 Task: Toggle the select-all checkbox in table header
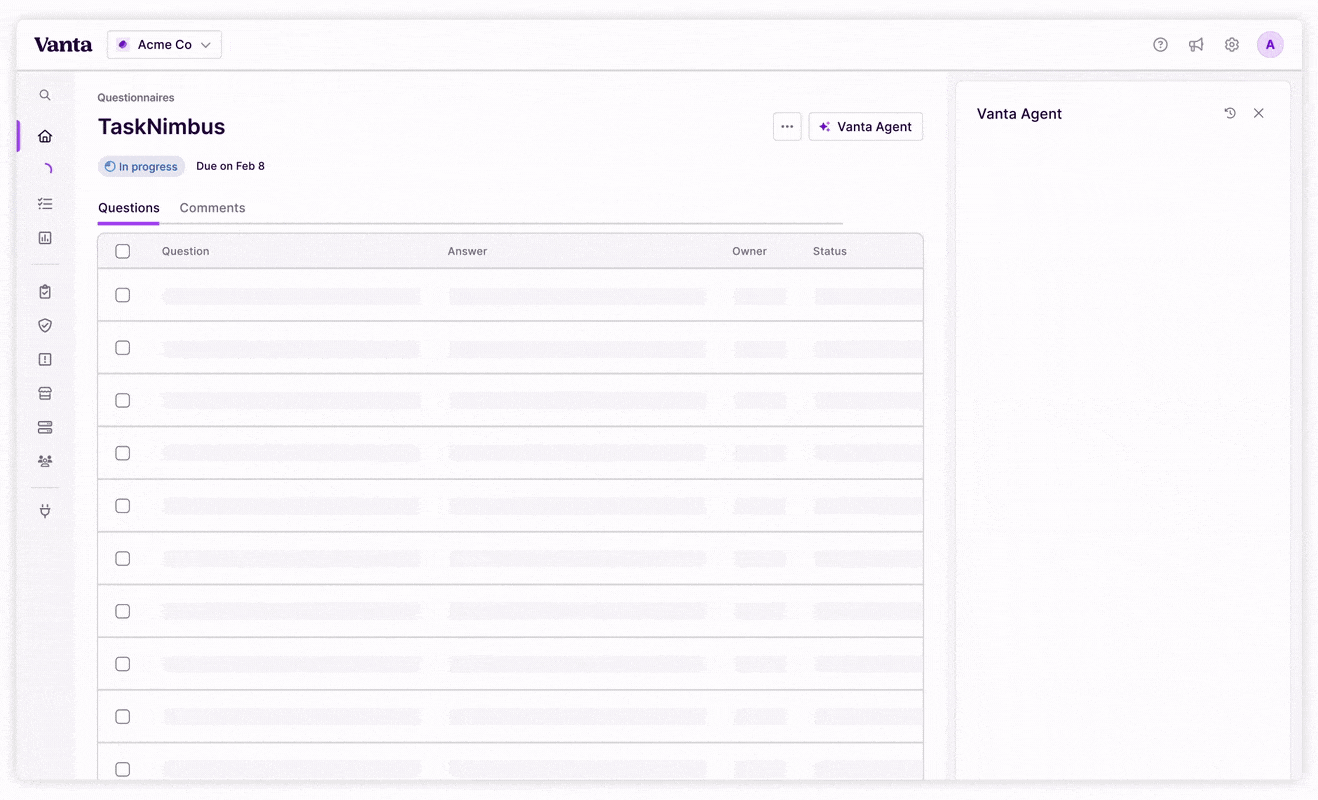123,252
